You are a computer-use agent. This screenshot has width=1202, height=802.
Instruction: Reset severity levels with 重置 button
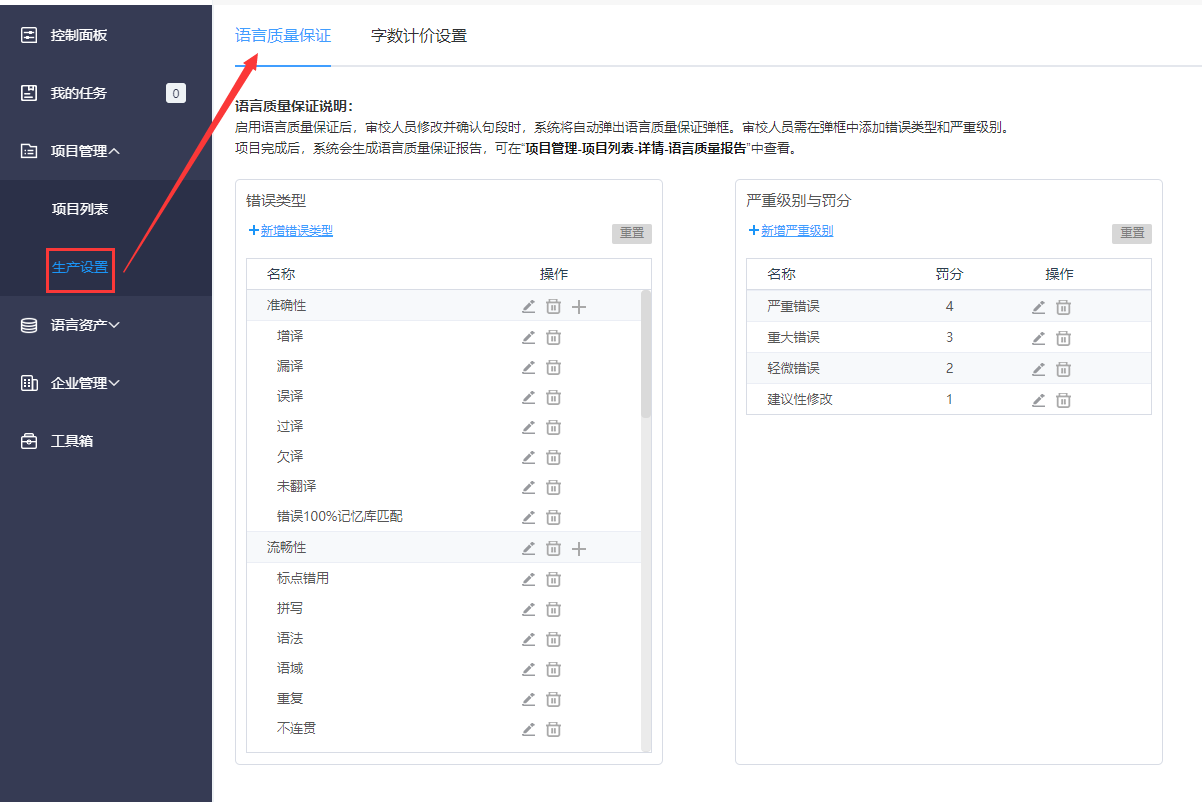pyautogui.click(x=1132, y=233)
